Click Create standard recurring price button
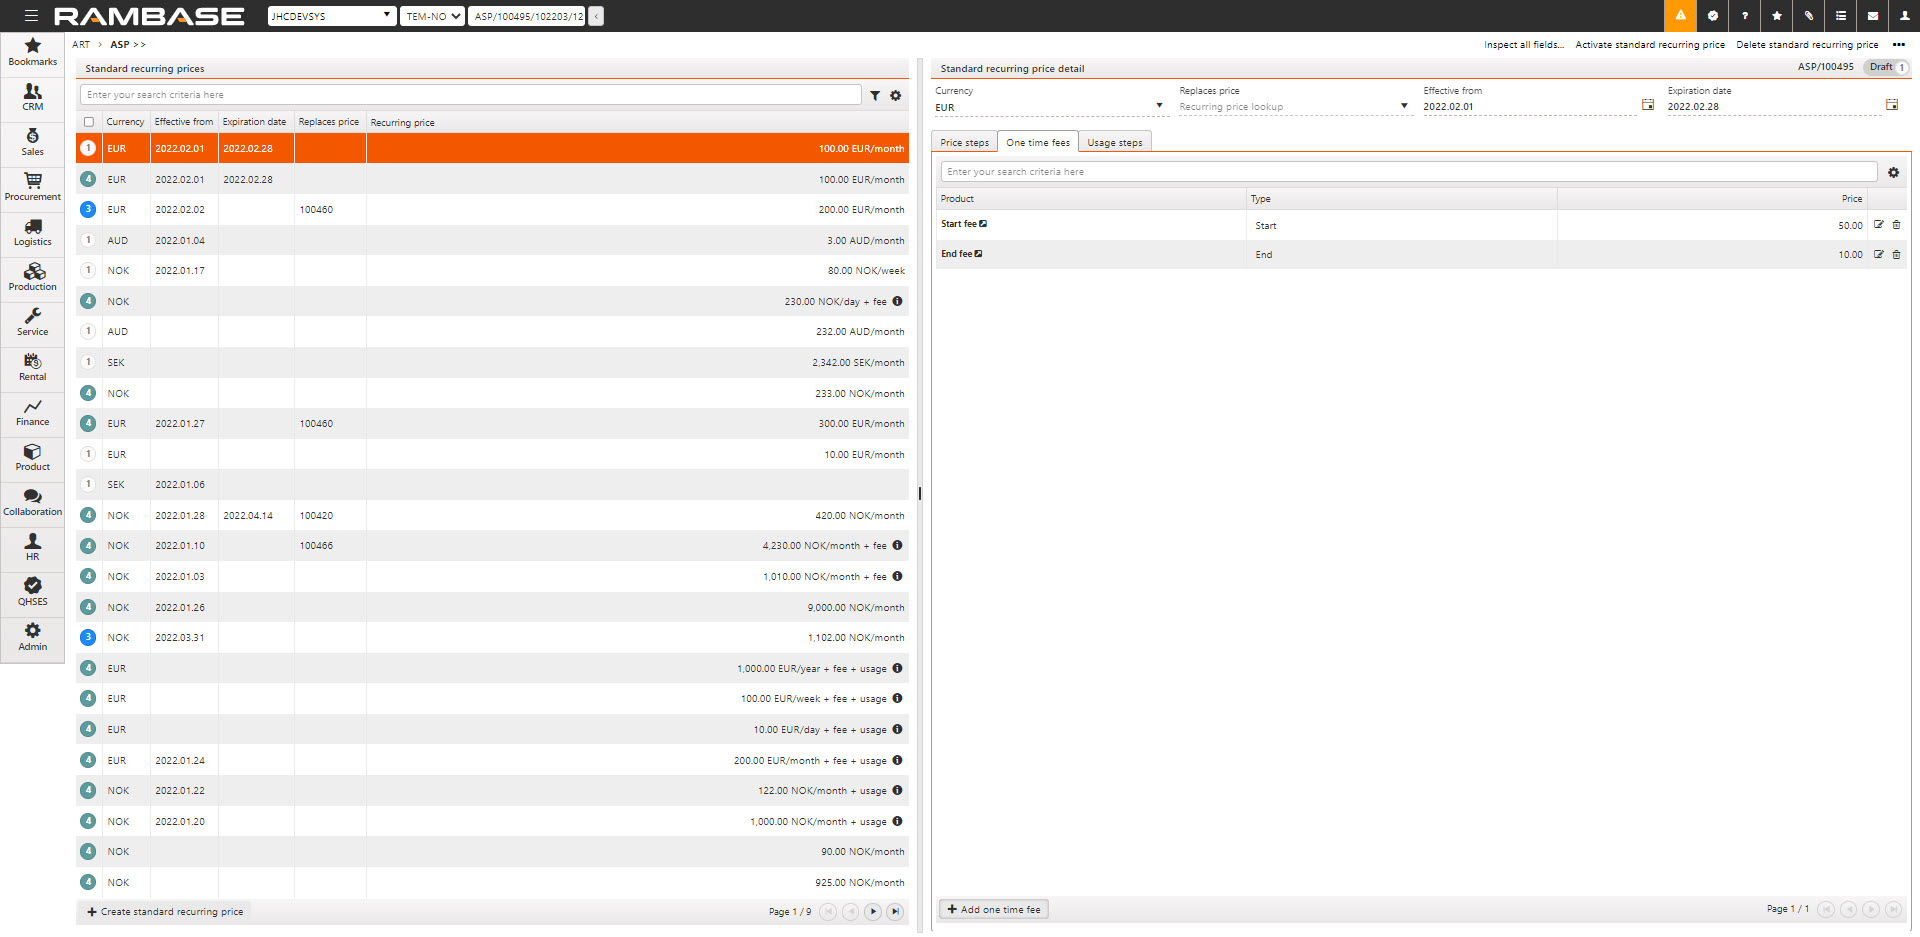 coord(165,912)
